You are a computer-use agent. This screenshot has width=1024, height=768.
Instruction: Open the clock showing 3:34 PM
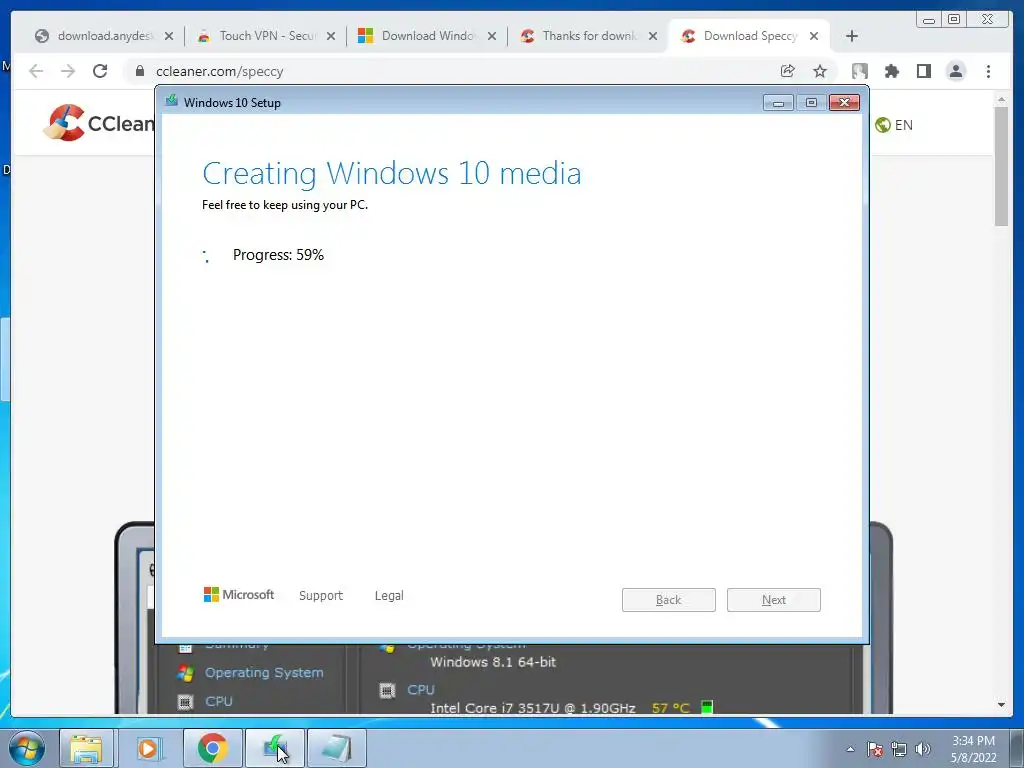click(973, 749)
